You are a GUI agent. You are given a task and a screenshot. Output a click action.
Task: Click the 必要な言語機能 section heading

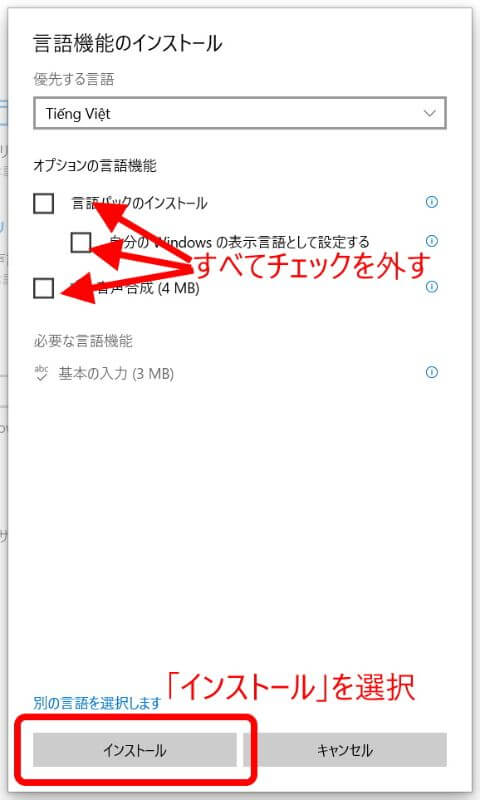tap(83, 341)
